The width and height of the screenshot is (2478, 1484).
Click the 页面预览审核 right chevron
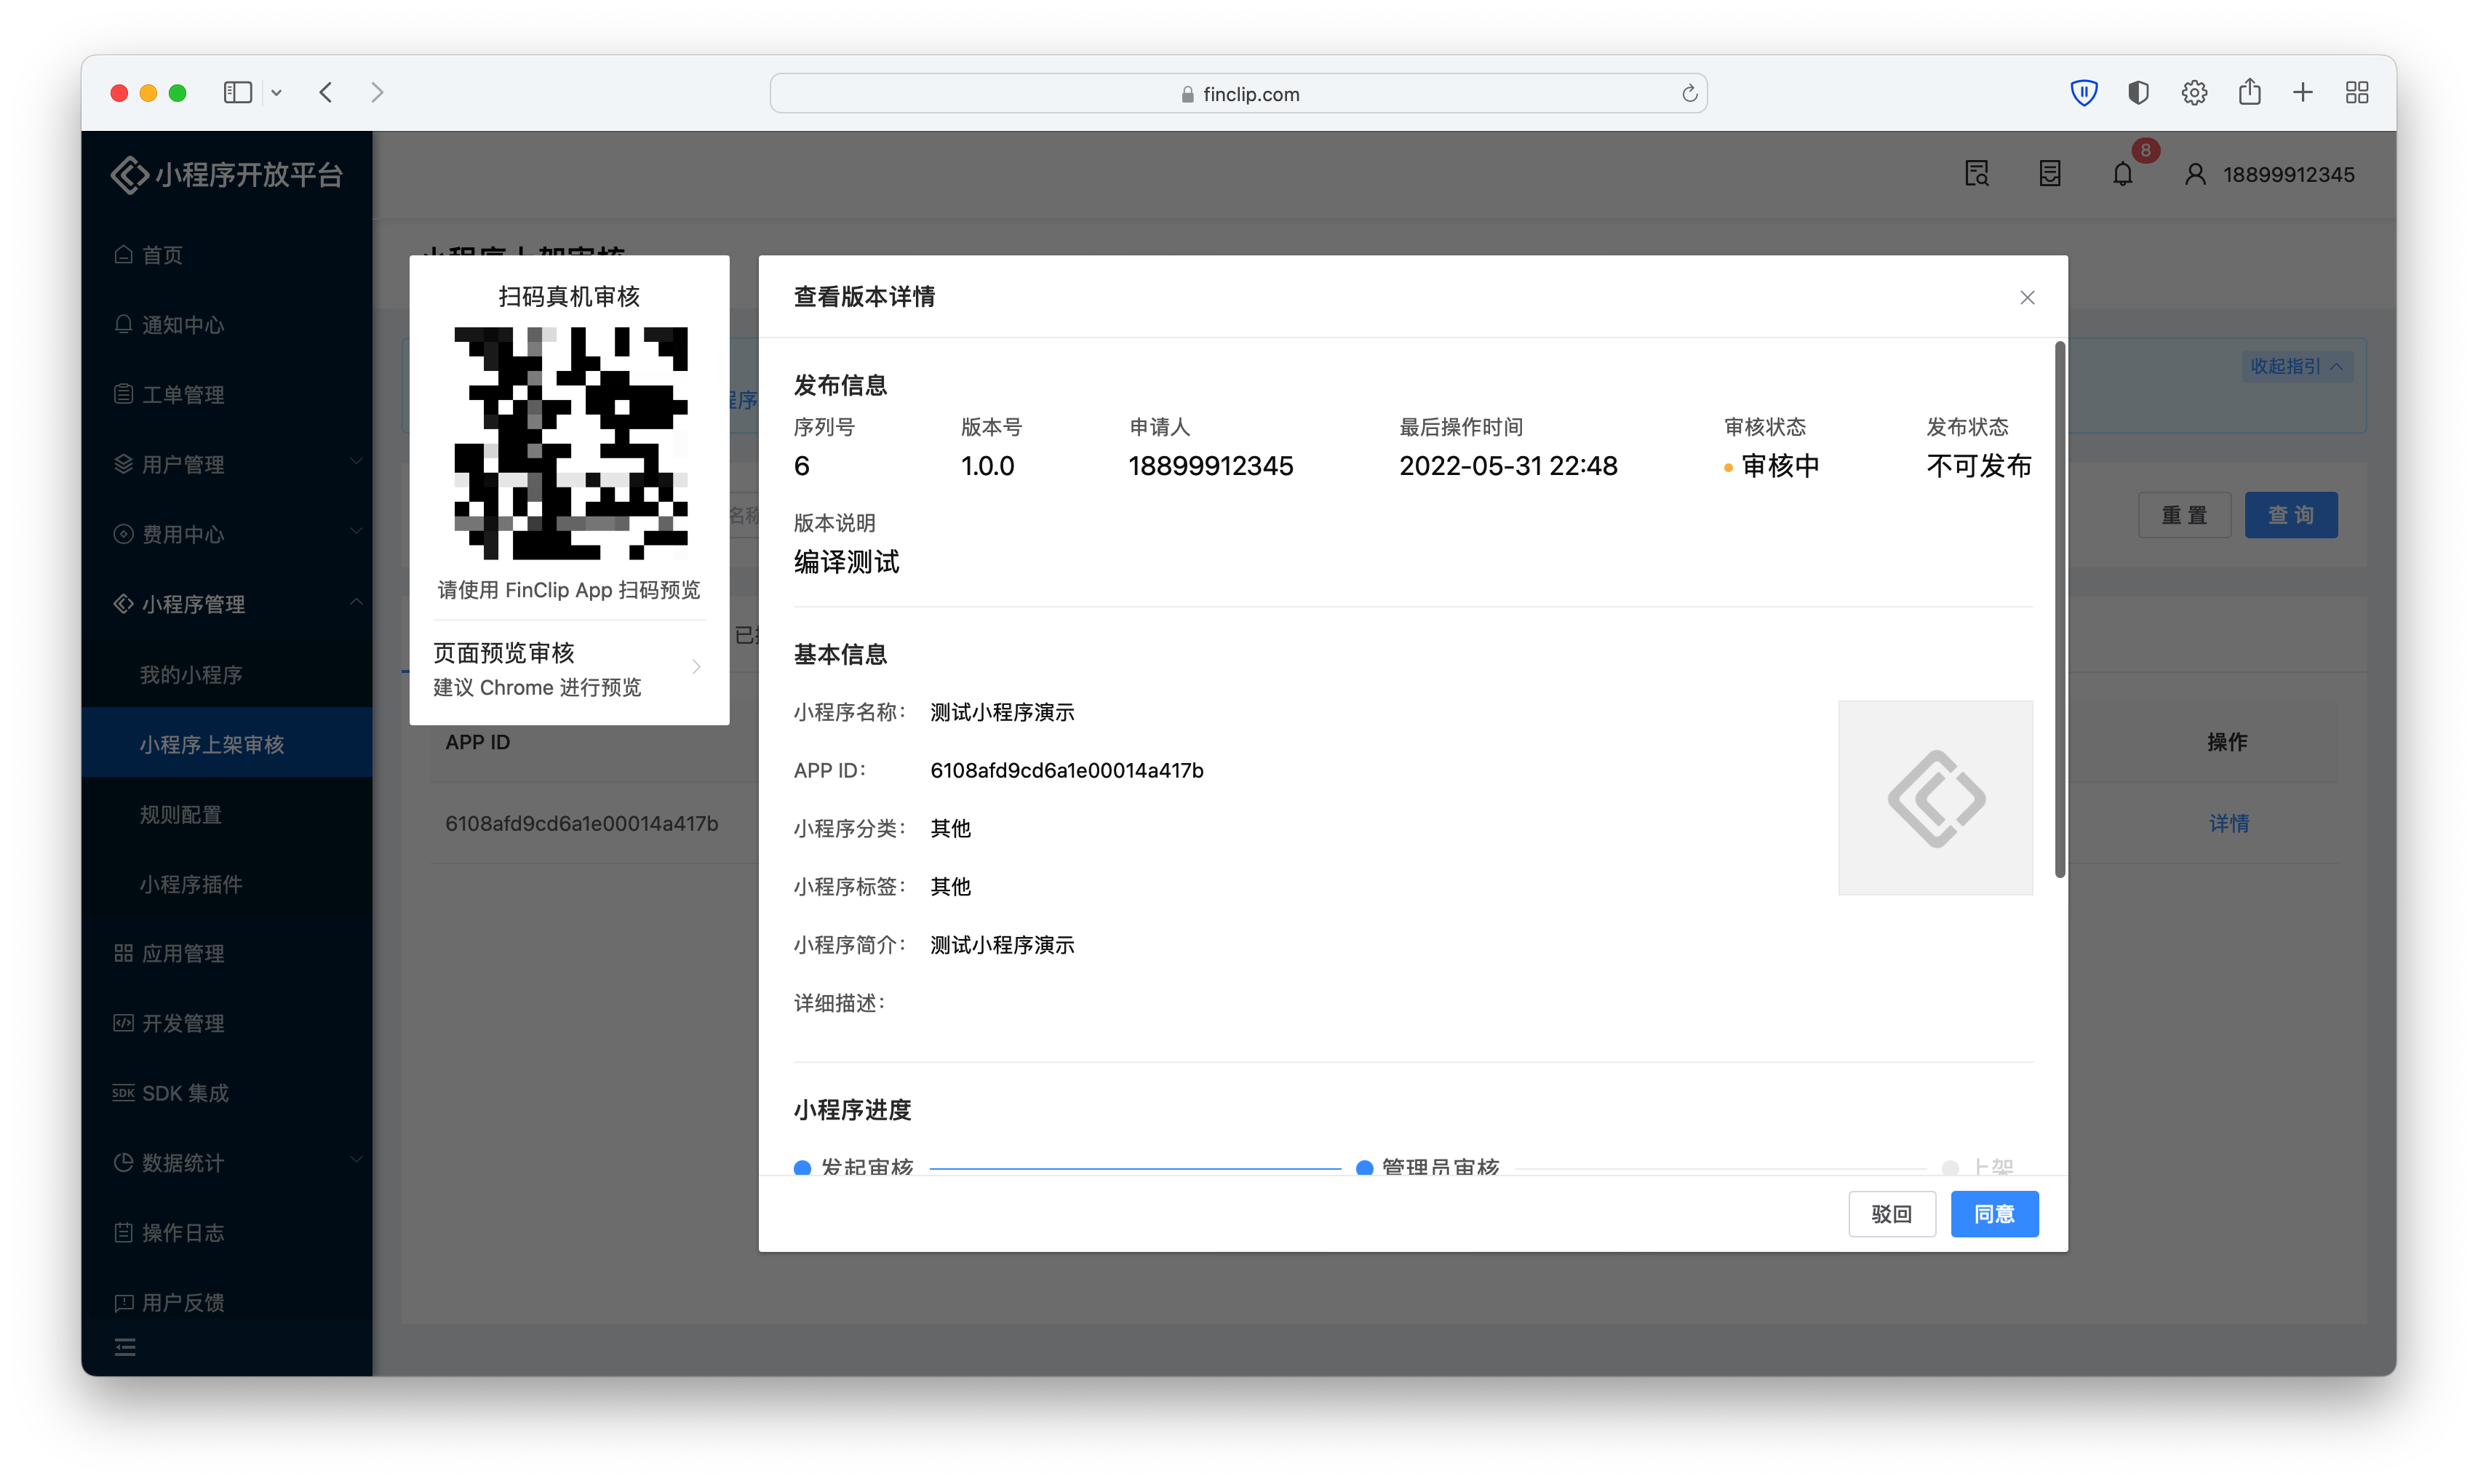696,667
